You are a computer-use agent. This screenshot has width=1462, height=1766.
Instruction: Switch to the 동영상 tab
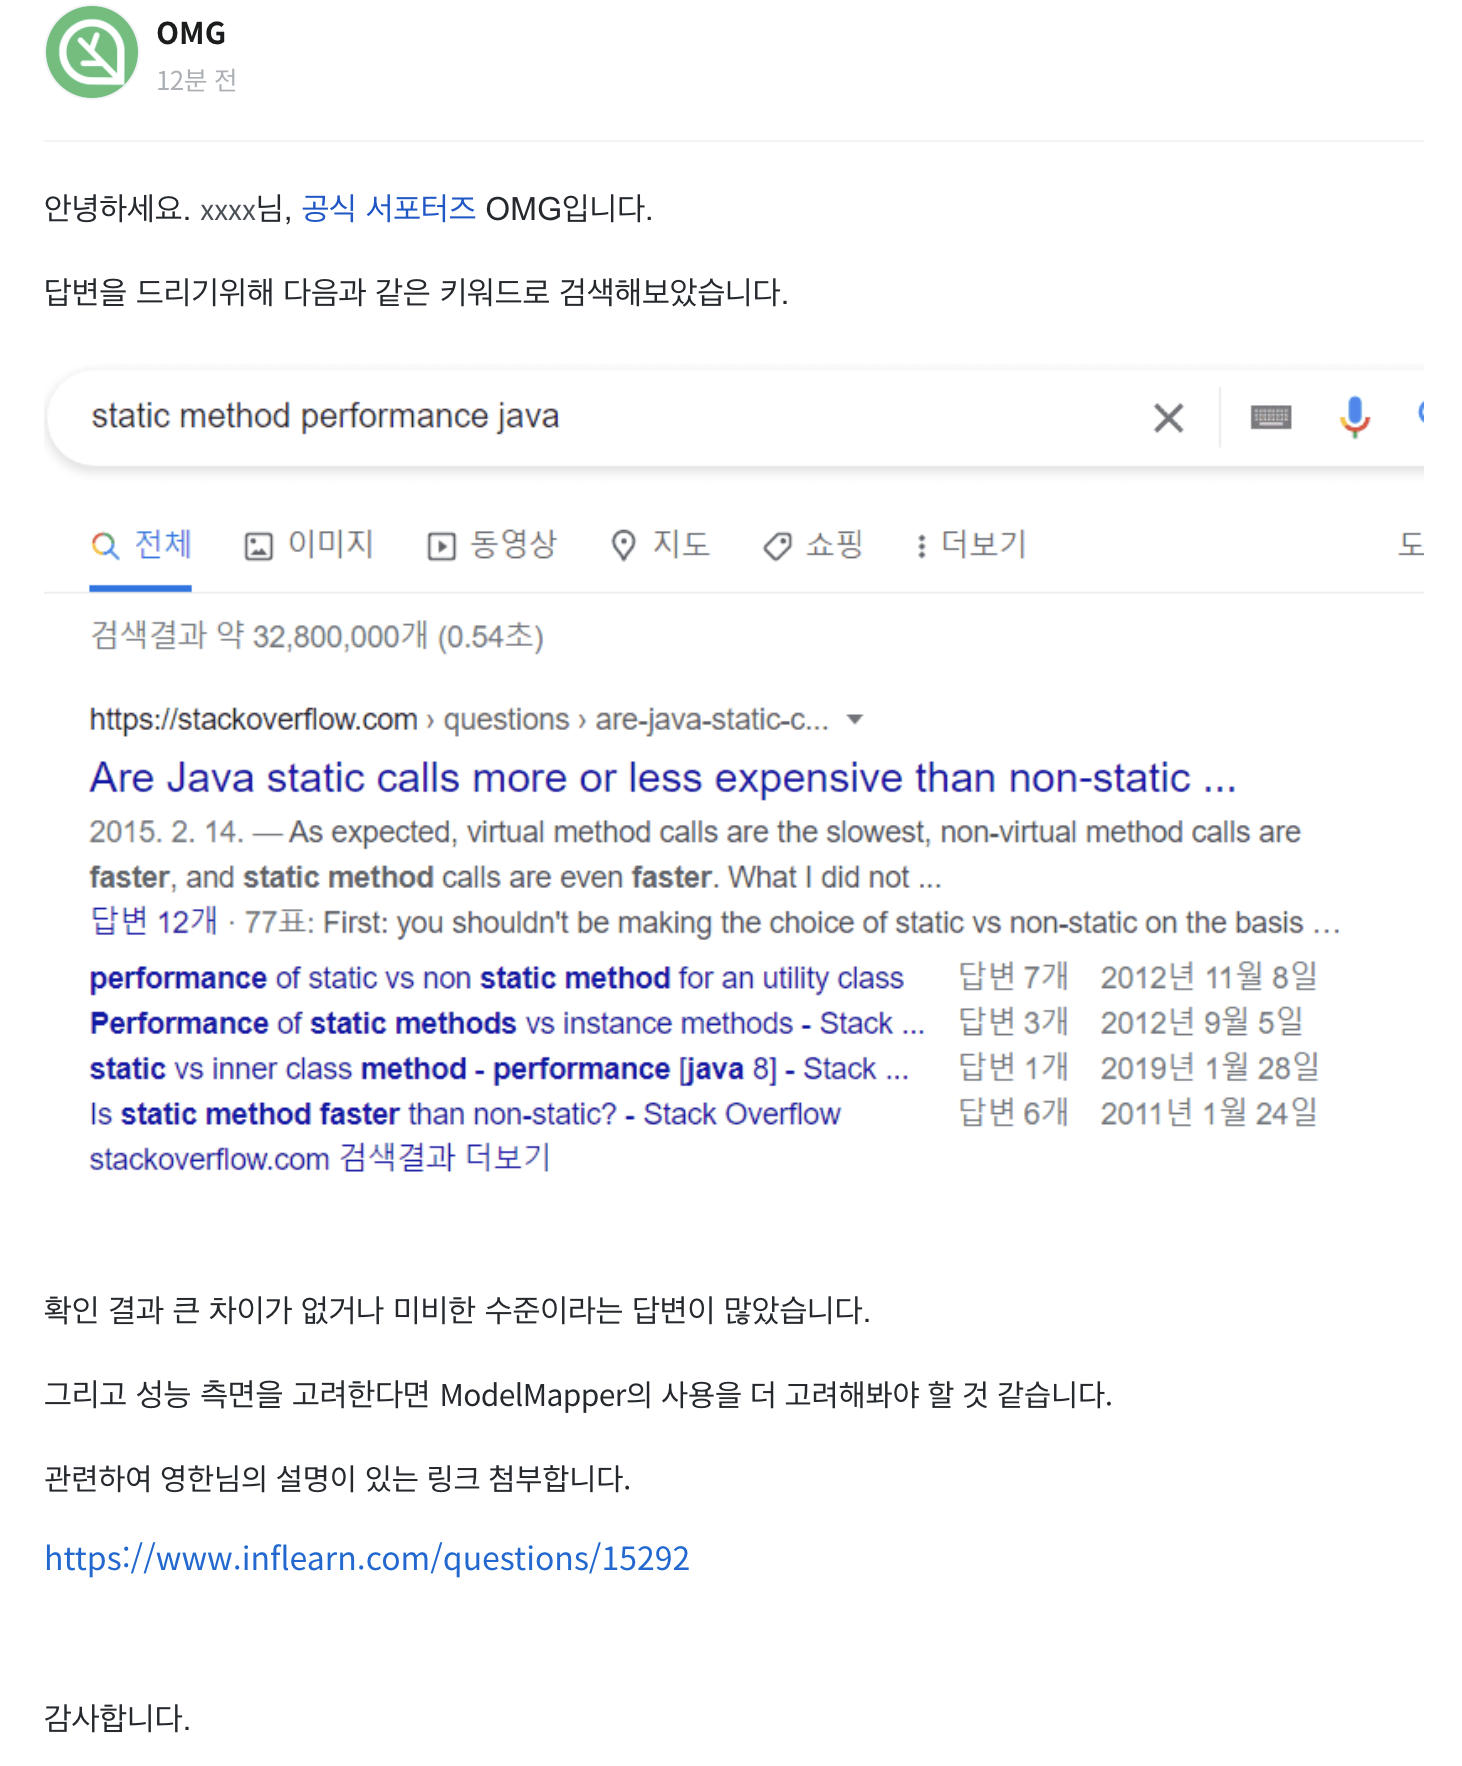tap(491, 545)
